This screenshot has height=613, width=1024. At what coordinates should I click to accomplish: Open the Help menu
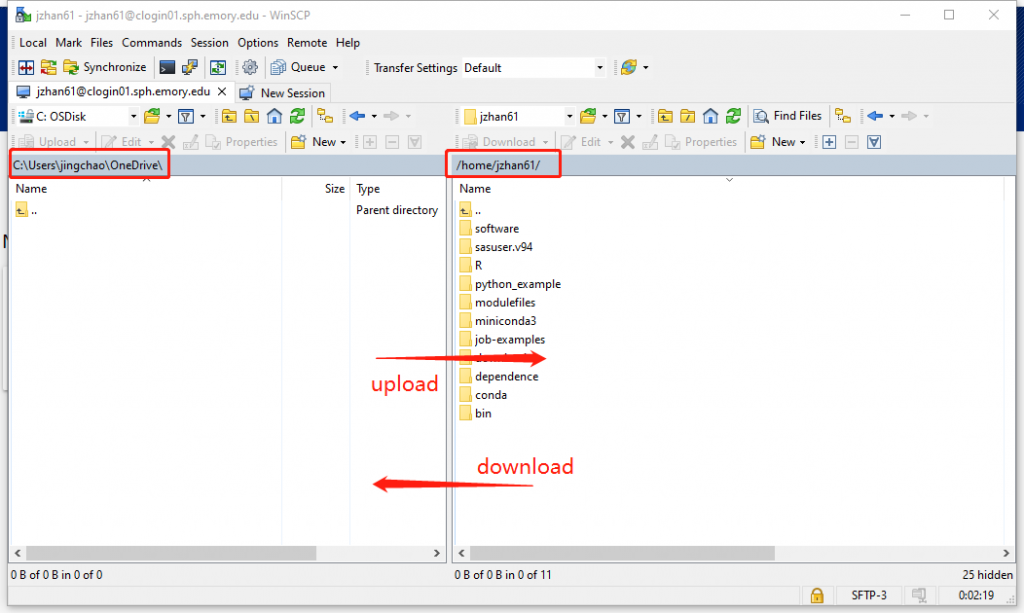coord(347,42)
